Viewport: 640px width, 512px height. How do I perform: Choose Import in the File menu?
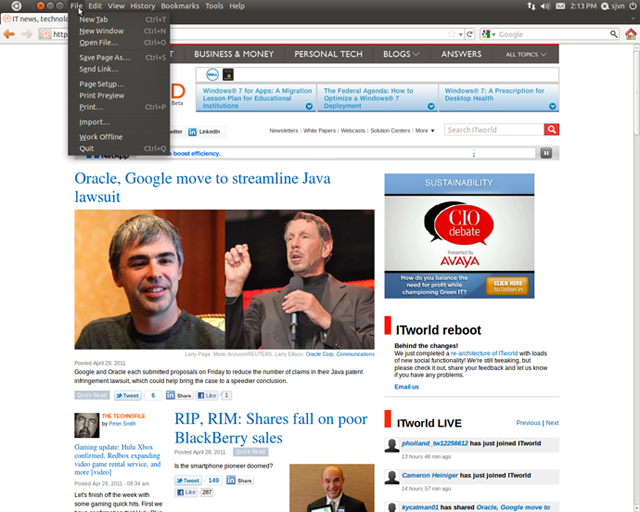119,122
